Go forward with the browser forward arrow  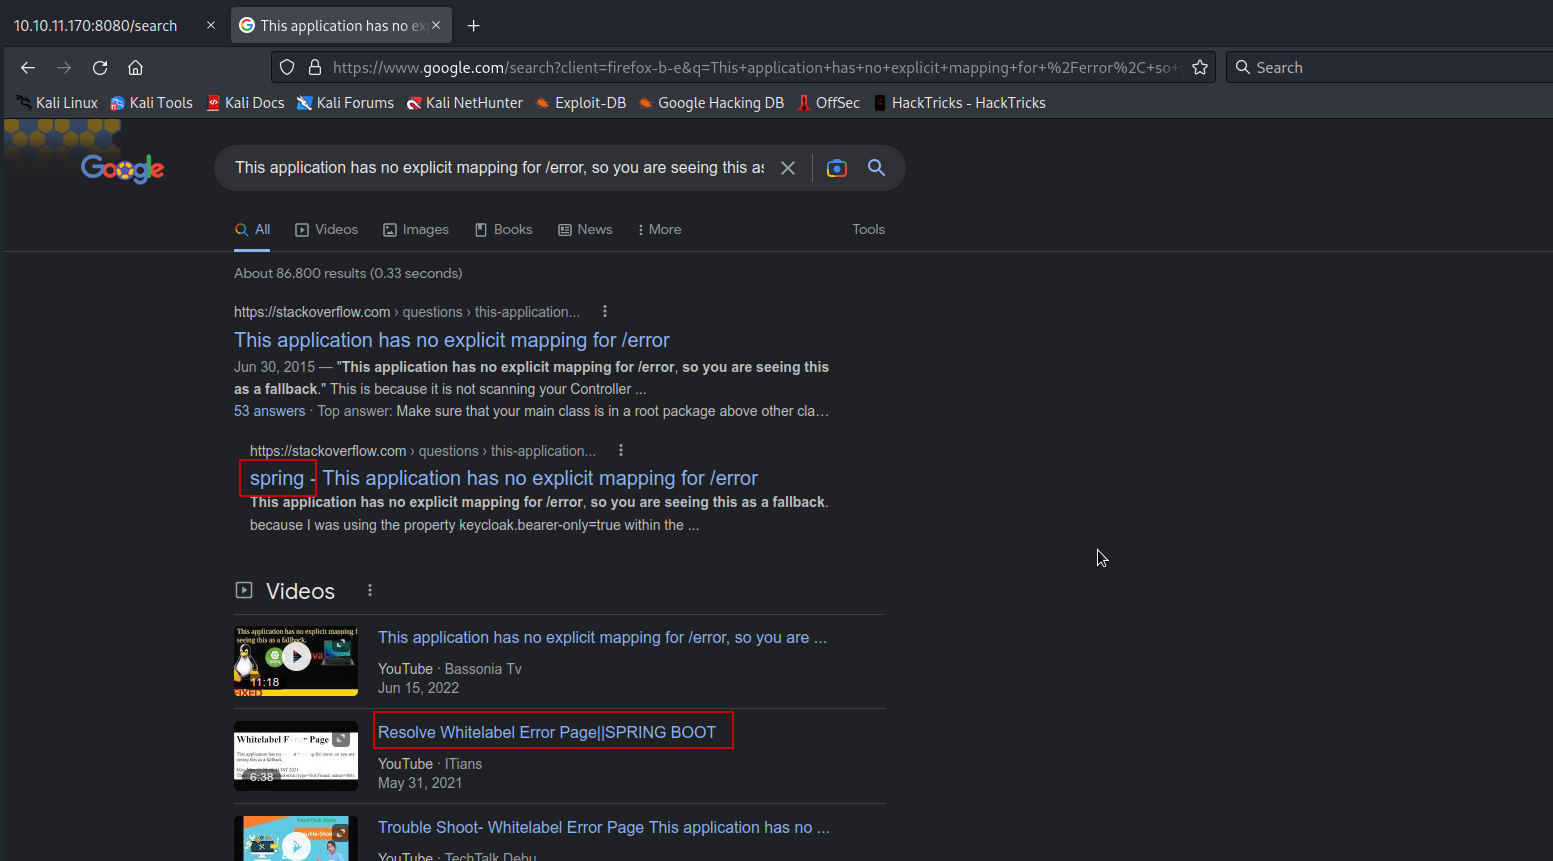coord(64,67)
